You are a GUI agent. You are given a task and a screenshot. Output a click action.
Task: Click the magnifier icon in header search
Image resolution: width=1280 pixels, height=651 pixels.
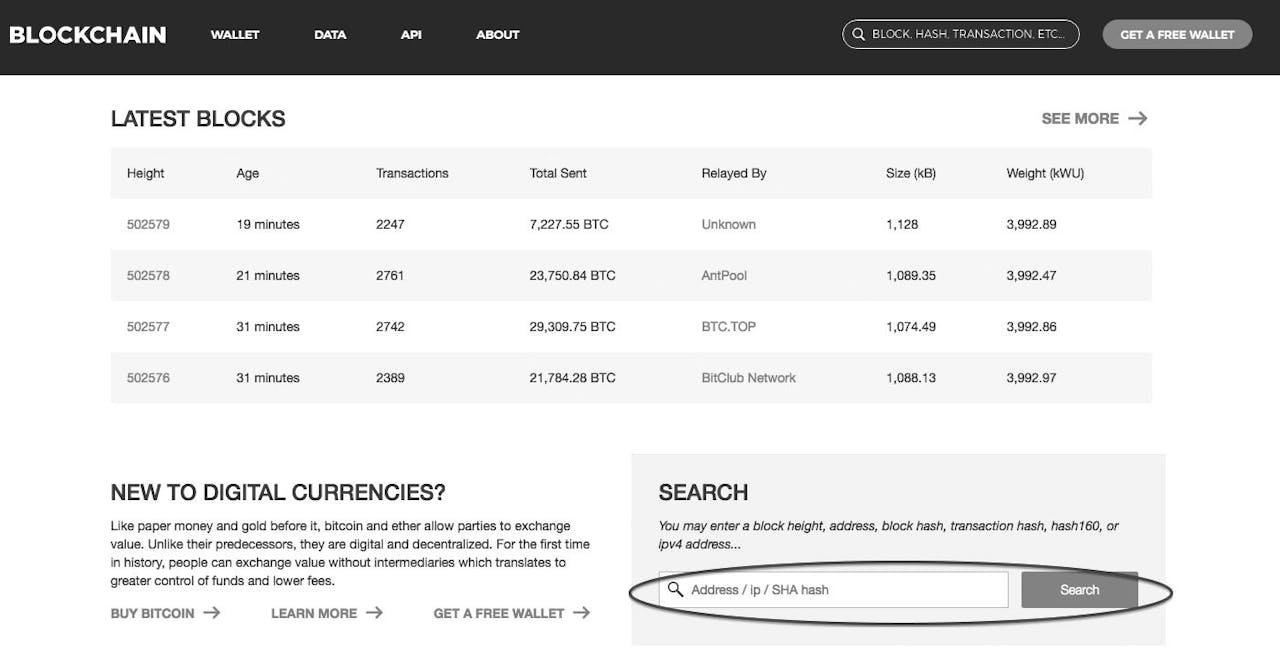pyautogui.click(x=858, y=34)
